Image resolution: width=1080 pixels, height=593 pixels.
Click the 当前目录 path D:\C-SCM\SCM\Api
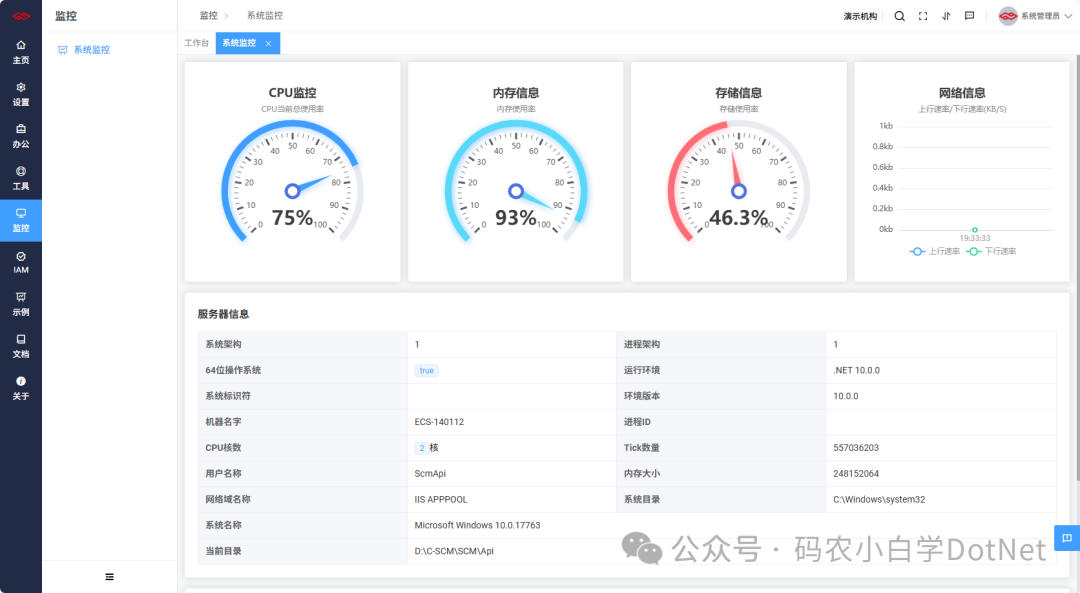click(454, 551)
